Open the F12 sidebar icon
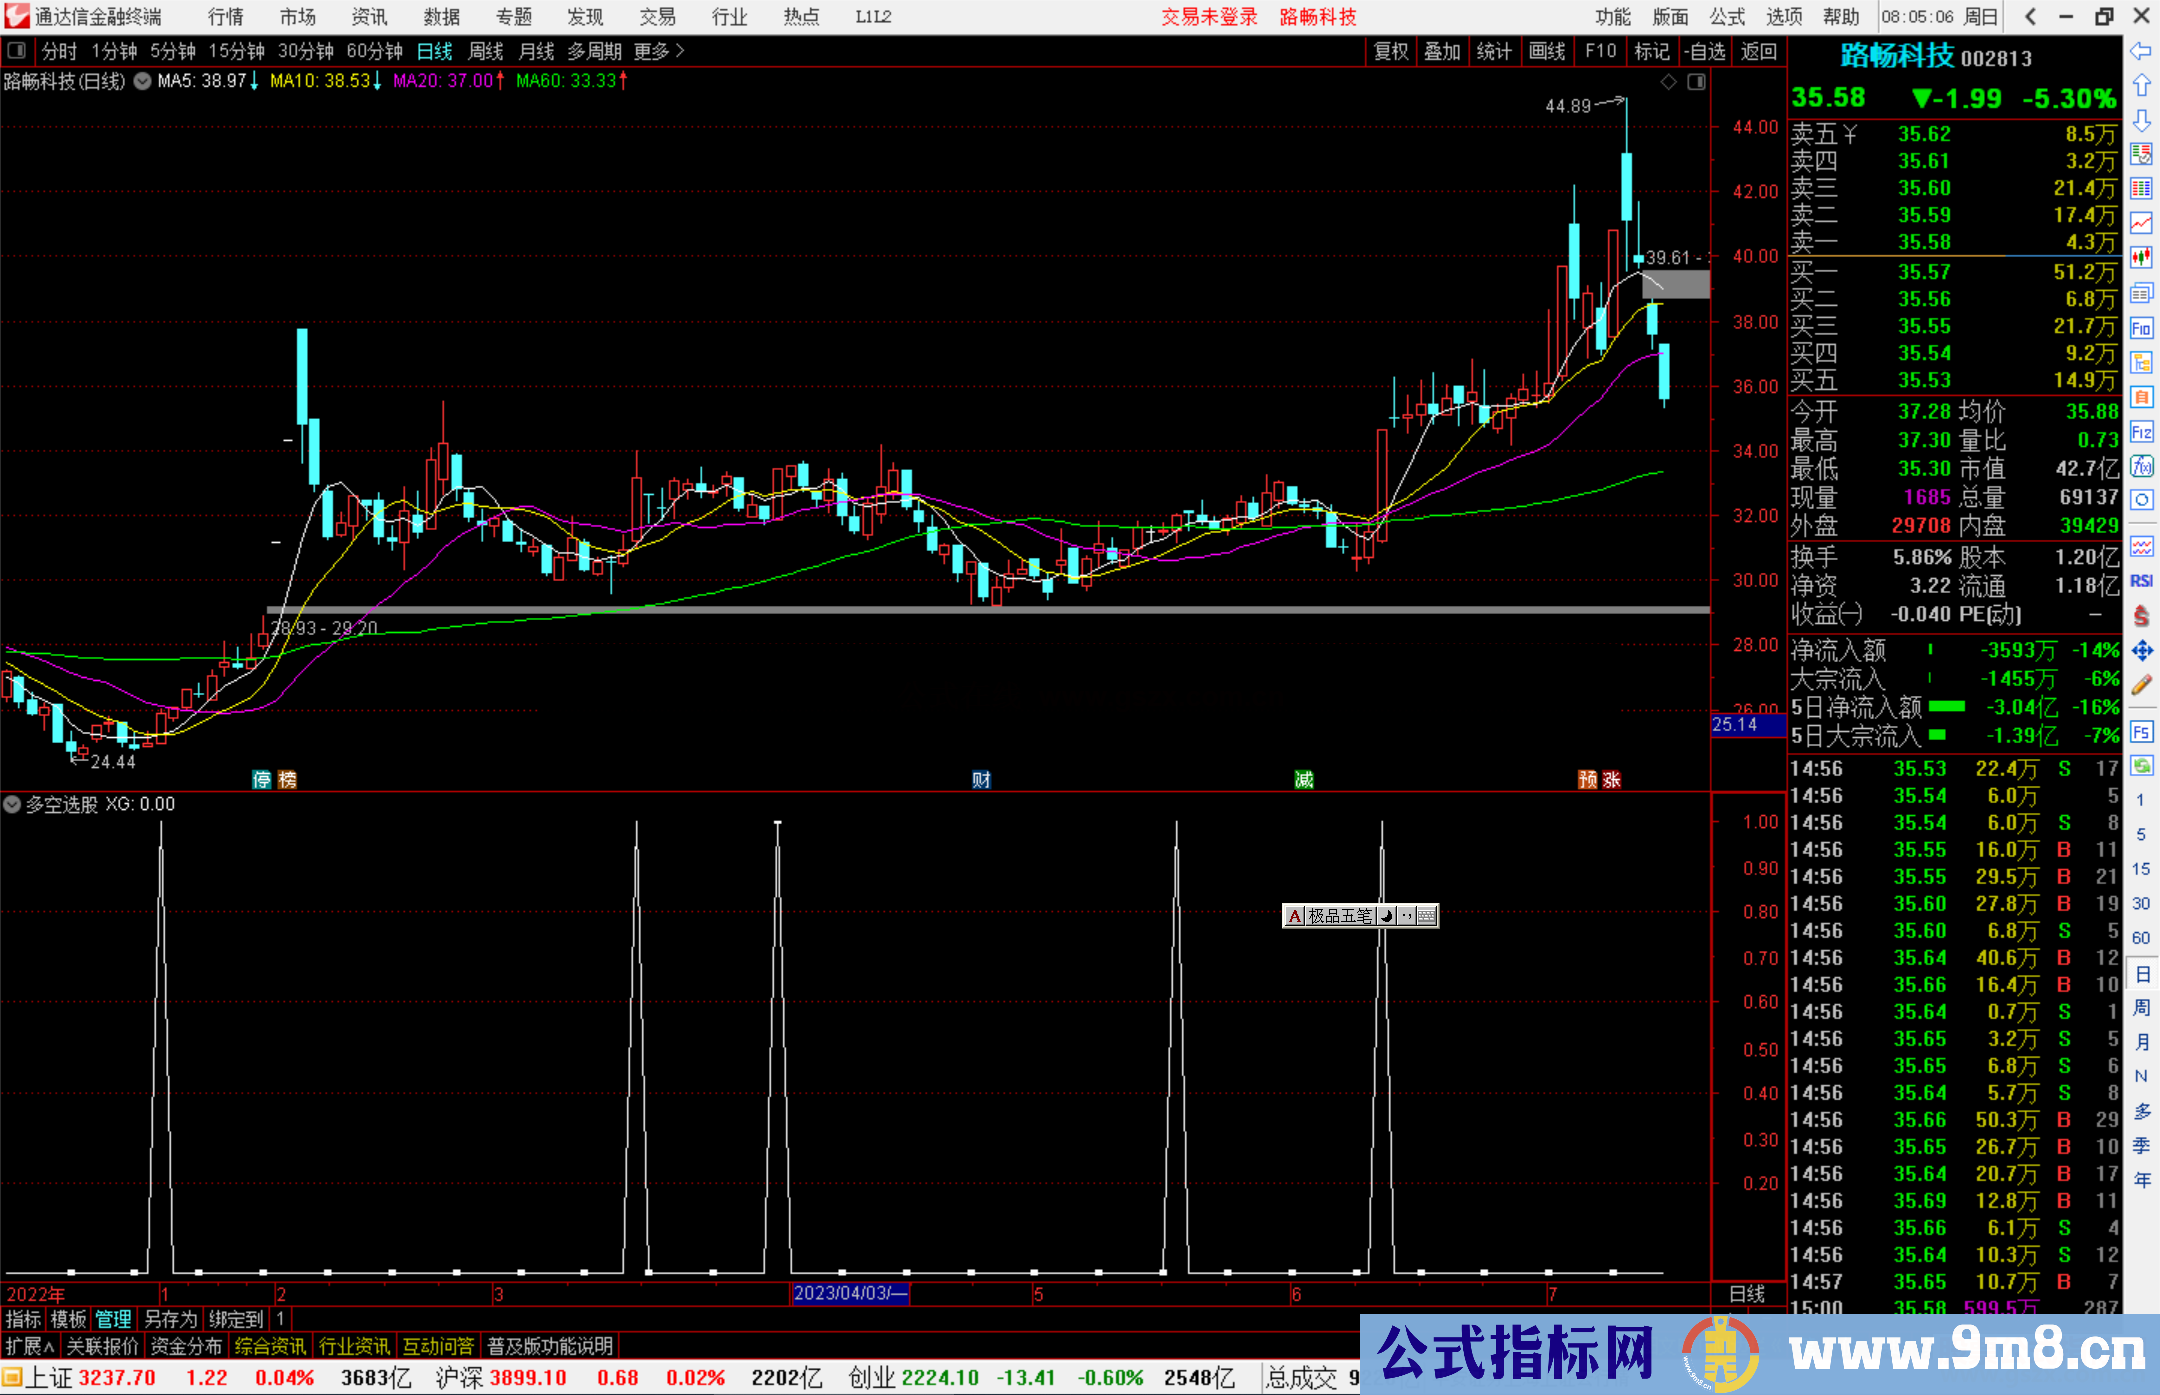Screen dimensions: 2160x1395 [2141, 432]
